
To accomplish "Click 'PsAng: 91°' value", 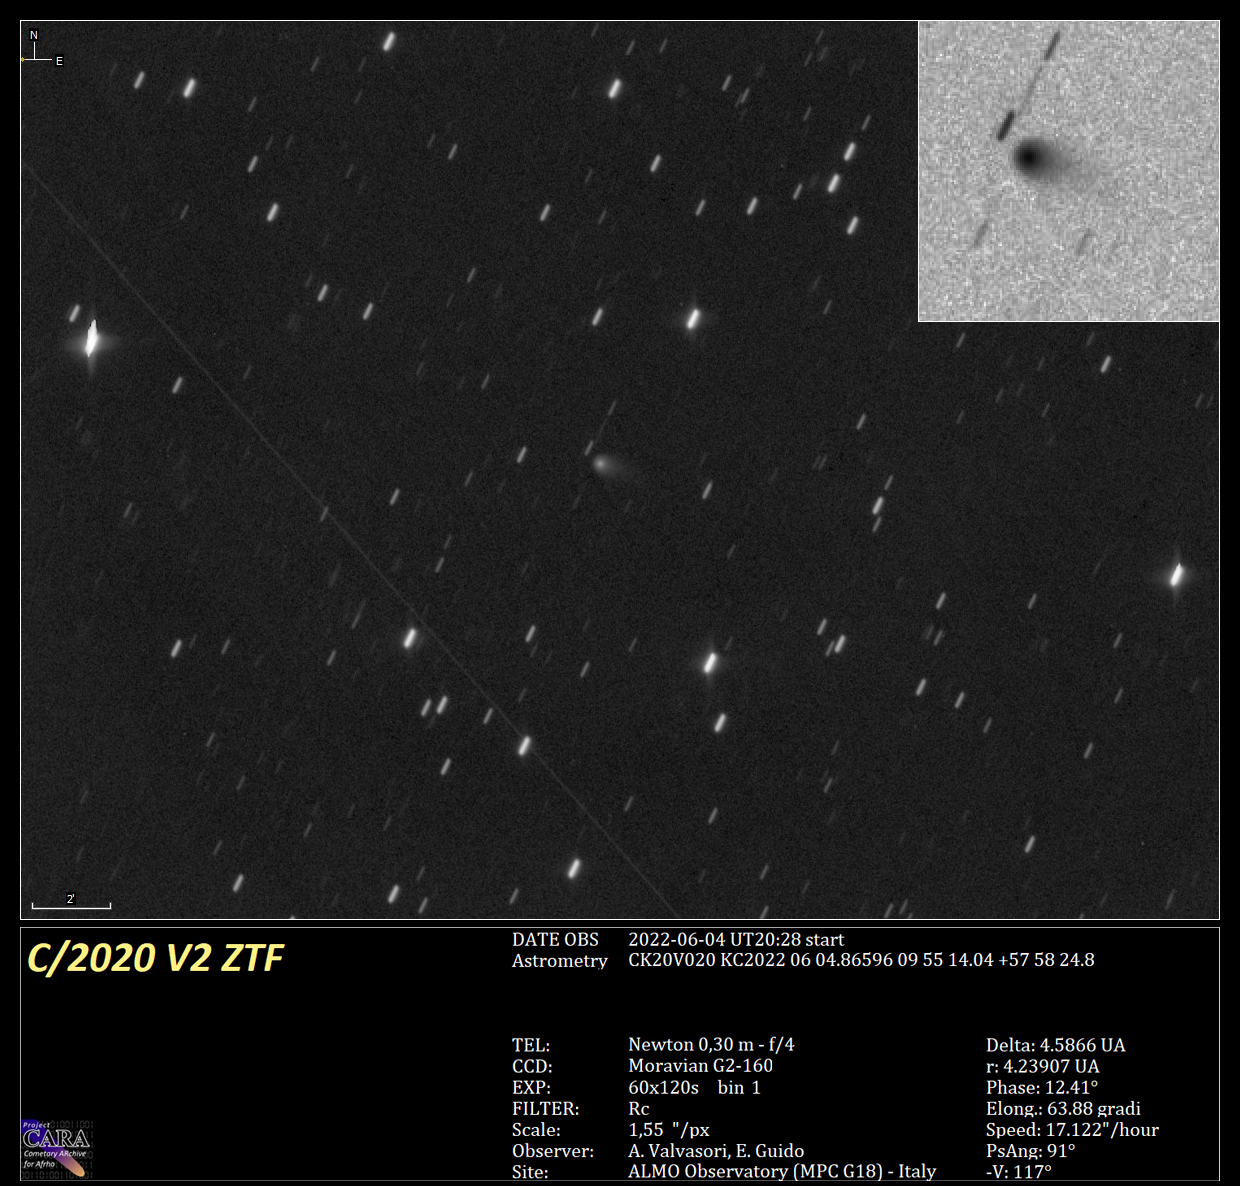I will tap(1030, 1151).
